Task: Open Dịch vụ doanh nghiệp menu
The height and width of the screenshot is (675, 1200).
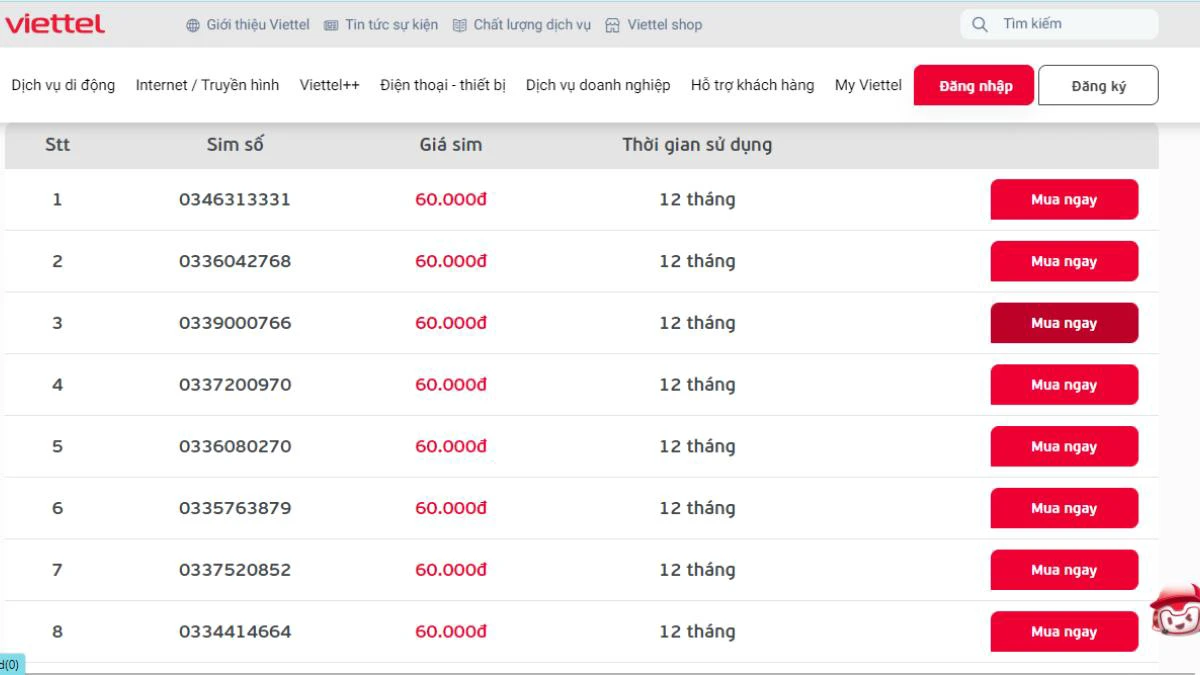Action: 598,85
